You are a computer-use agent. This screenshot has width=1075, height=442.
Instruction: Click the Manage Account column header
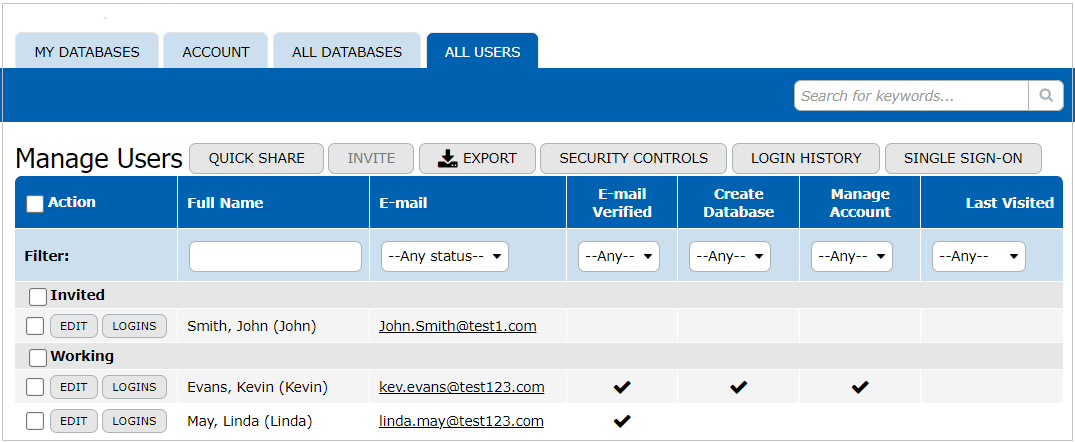860,203
